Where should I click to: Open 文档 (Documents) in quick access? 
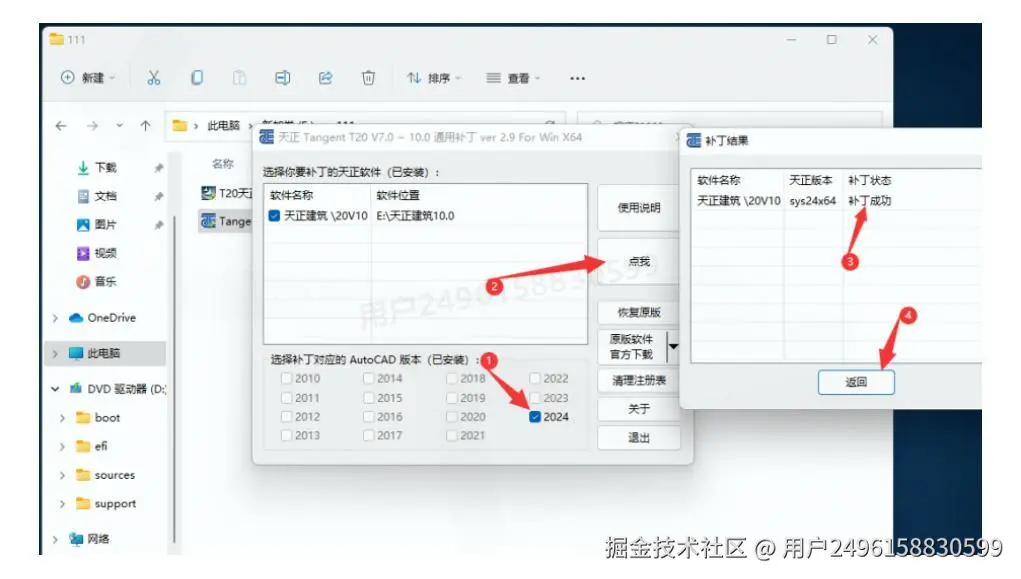tap(105, 196)
